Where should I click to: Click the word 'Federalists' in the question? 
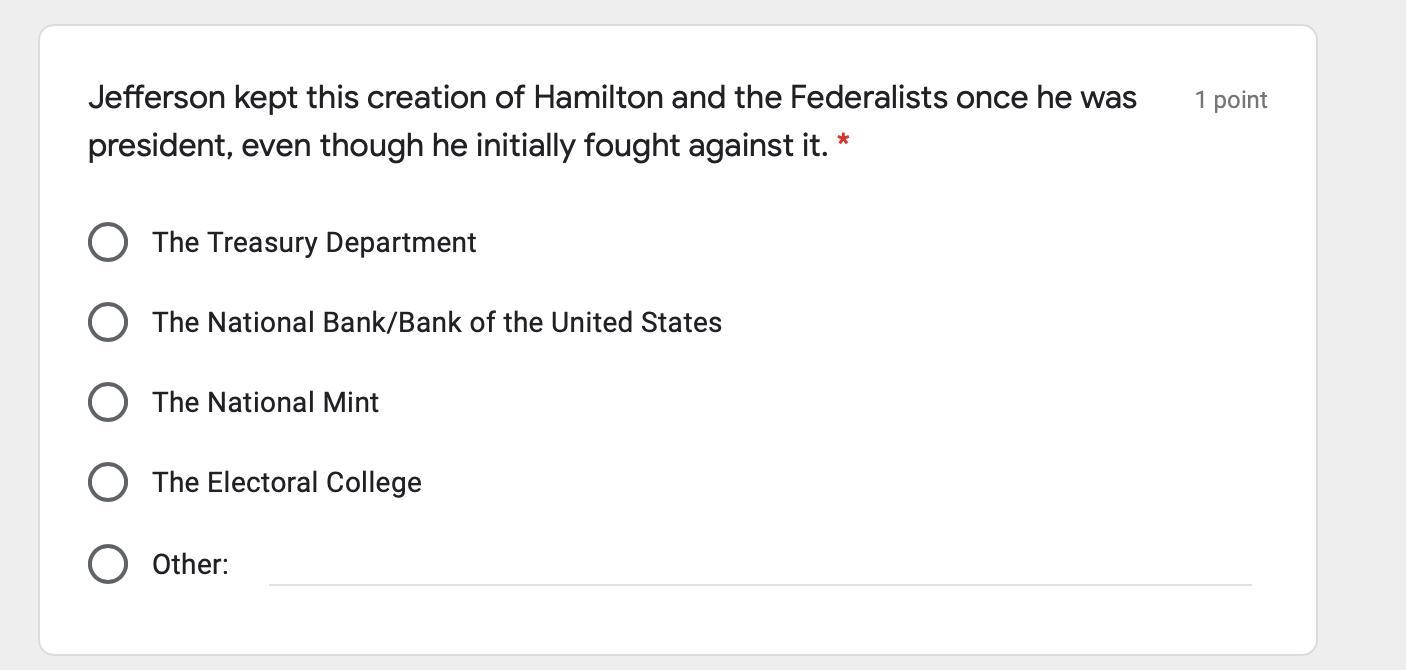point(868,98)
